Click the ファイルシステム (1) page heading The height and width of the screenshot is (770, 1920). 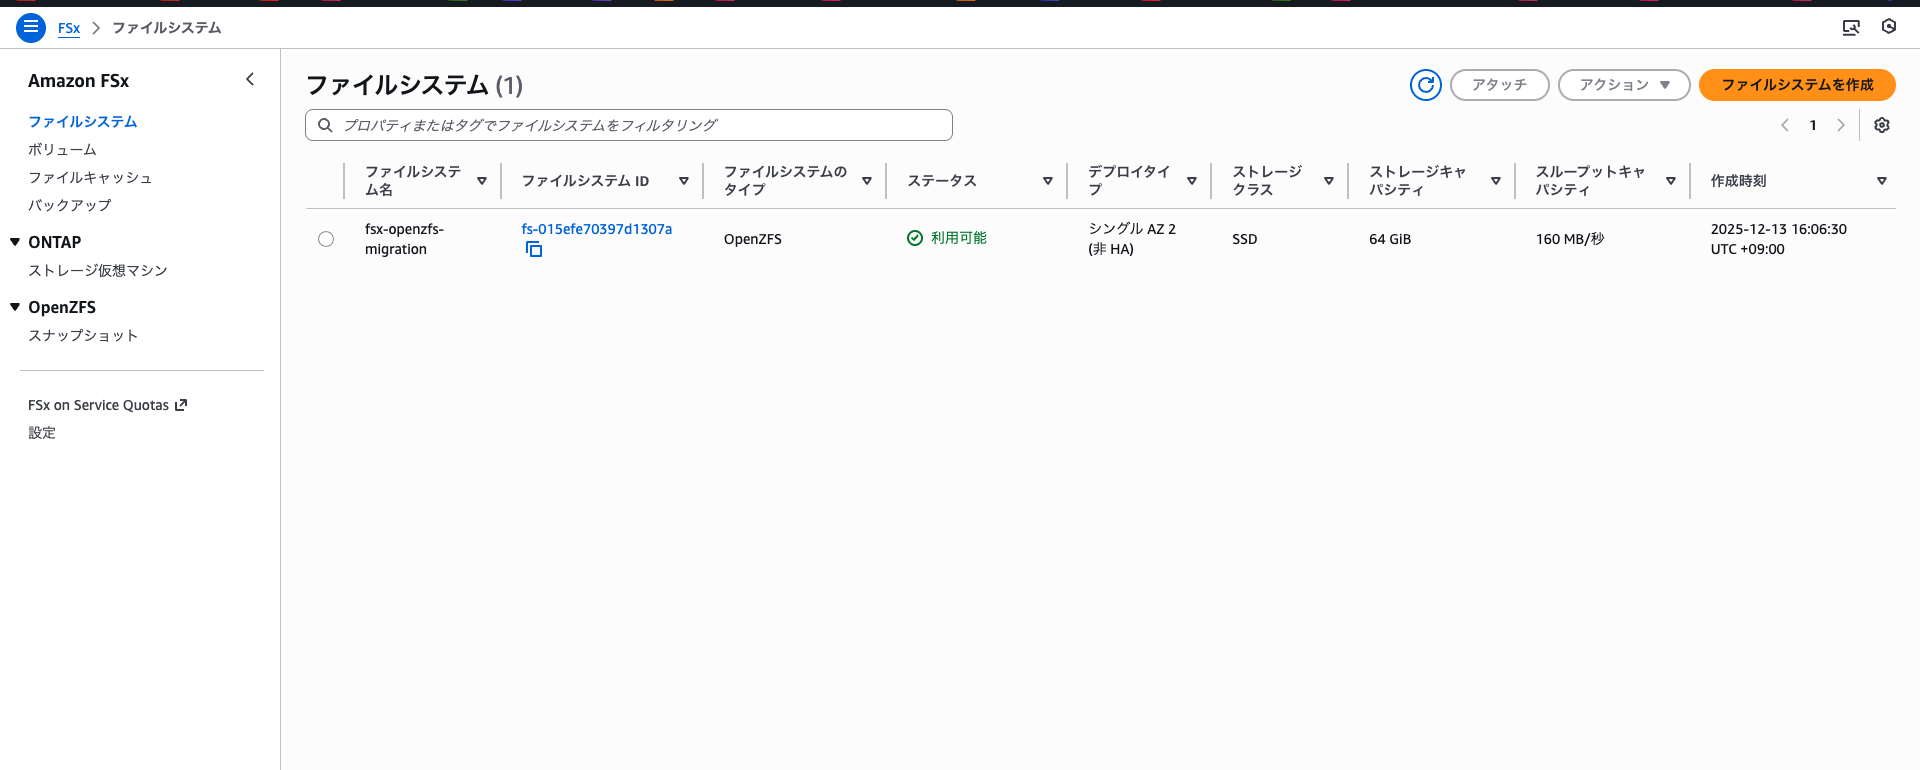click(414, 85)
